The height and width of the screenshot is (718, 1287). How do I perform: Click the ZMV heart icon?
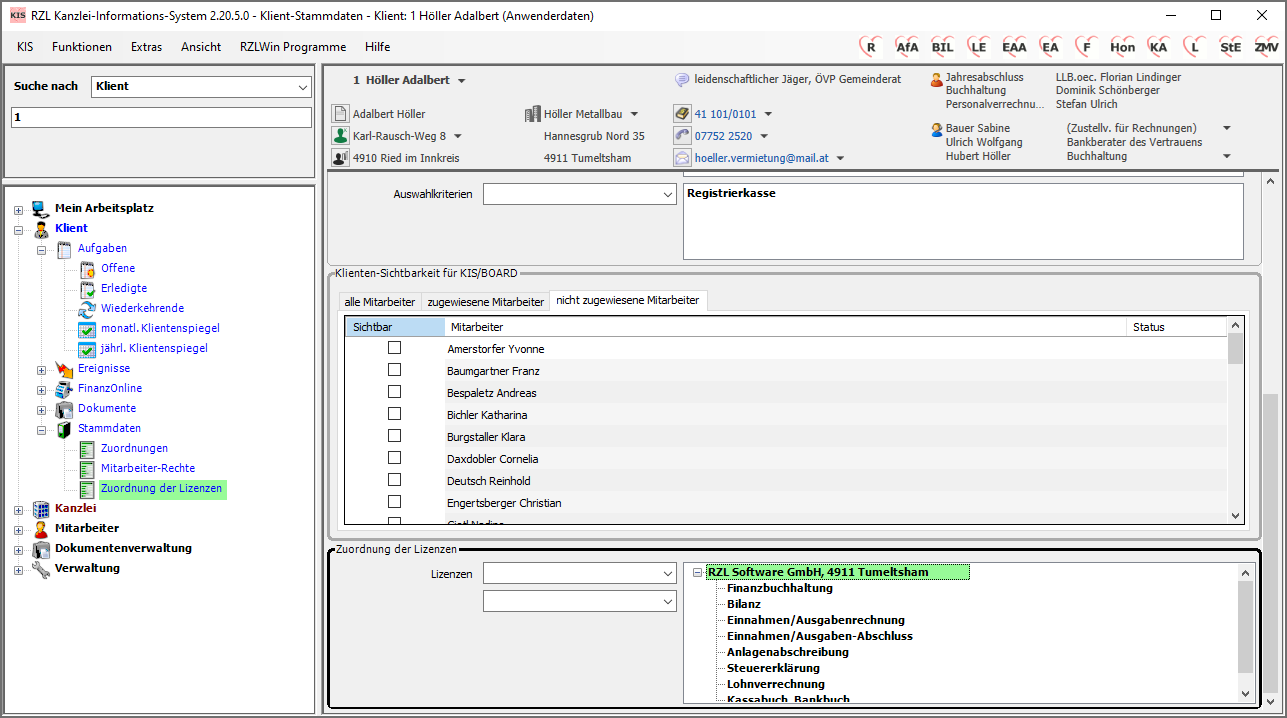click(1266, 47)
